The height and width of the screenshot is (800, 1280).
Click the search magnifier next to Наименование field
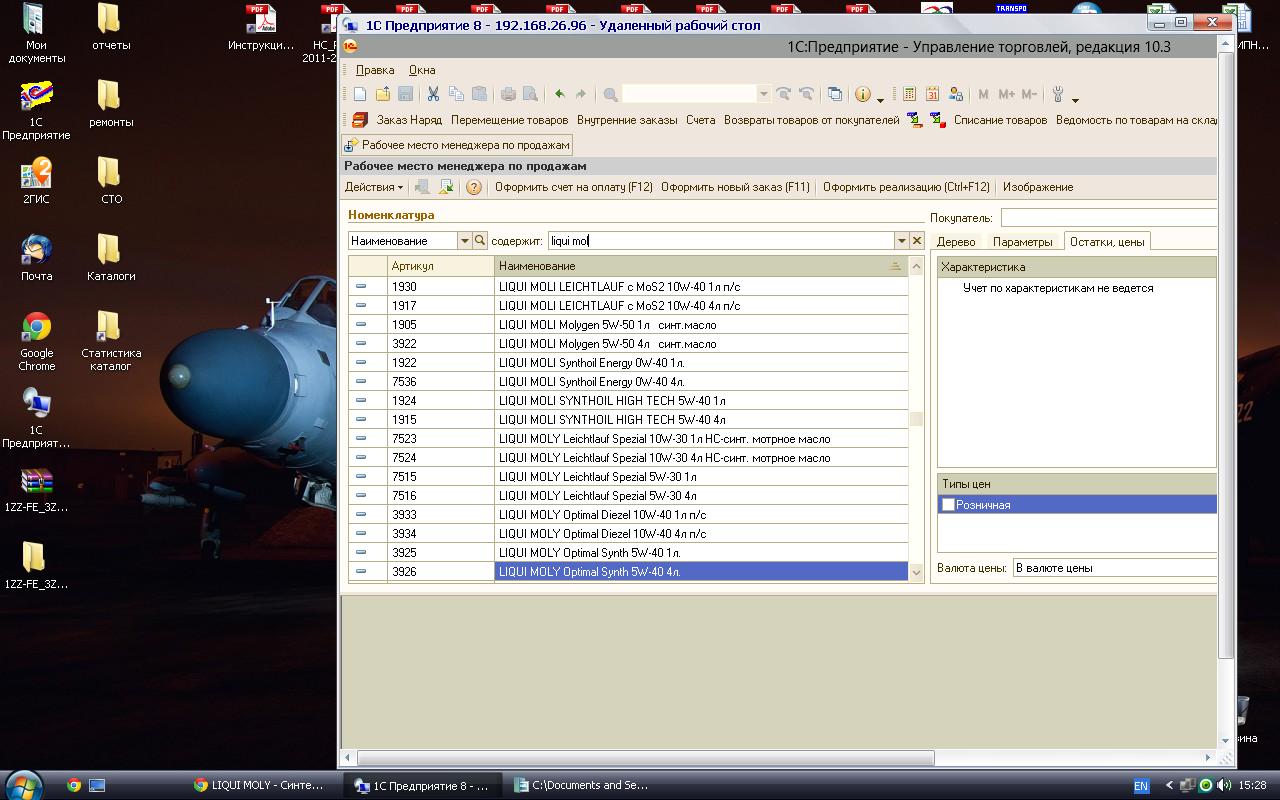480,241
